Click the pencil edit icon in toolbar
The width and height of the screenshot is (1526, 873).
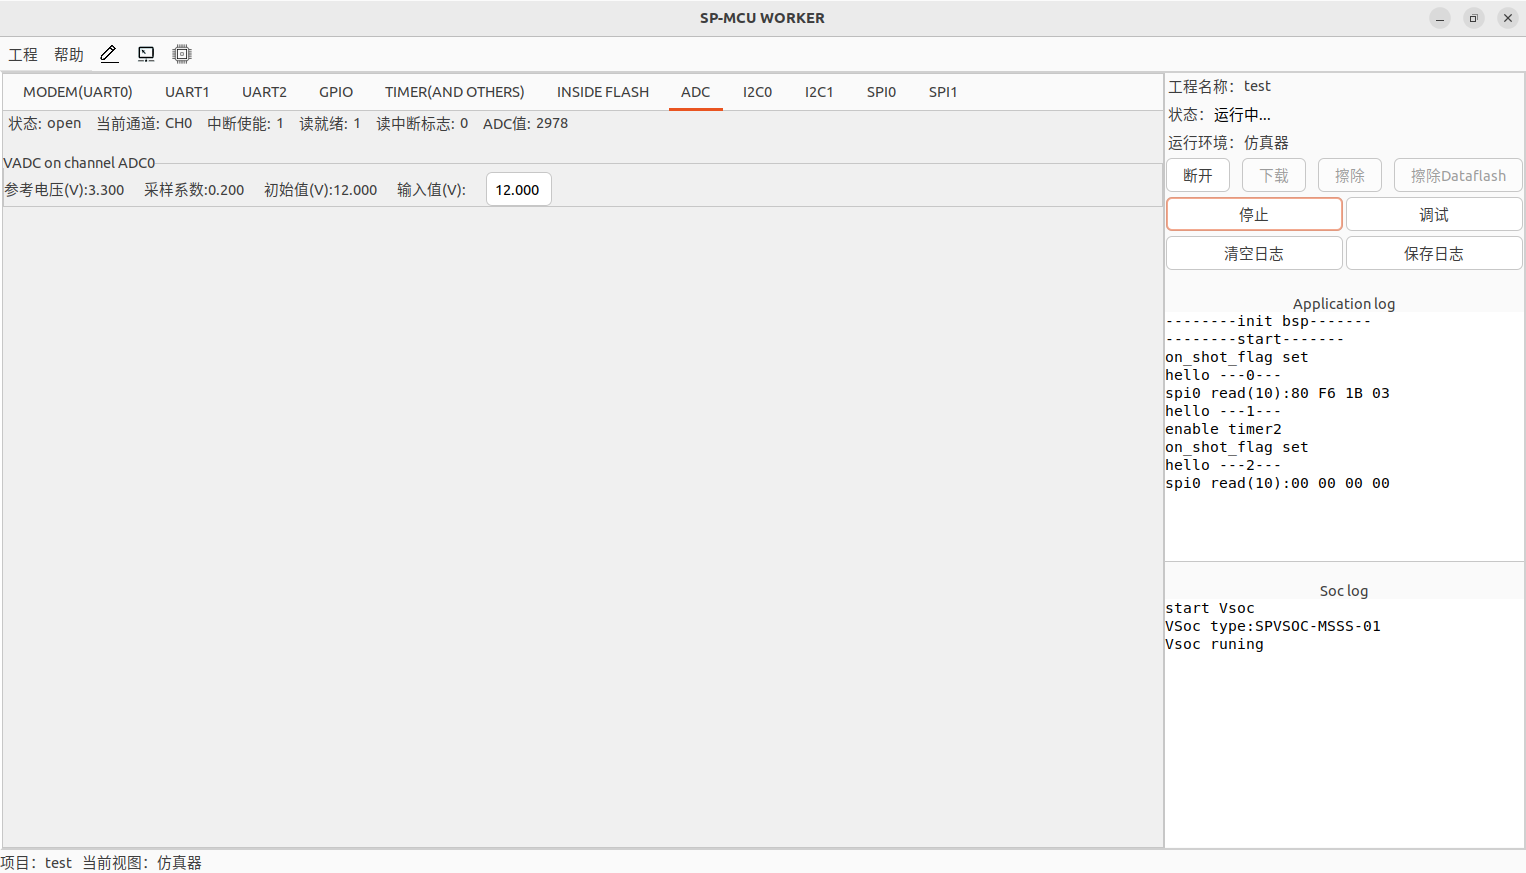[x=109, y=54]
